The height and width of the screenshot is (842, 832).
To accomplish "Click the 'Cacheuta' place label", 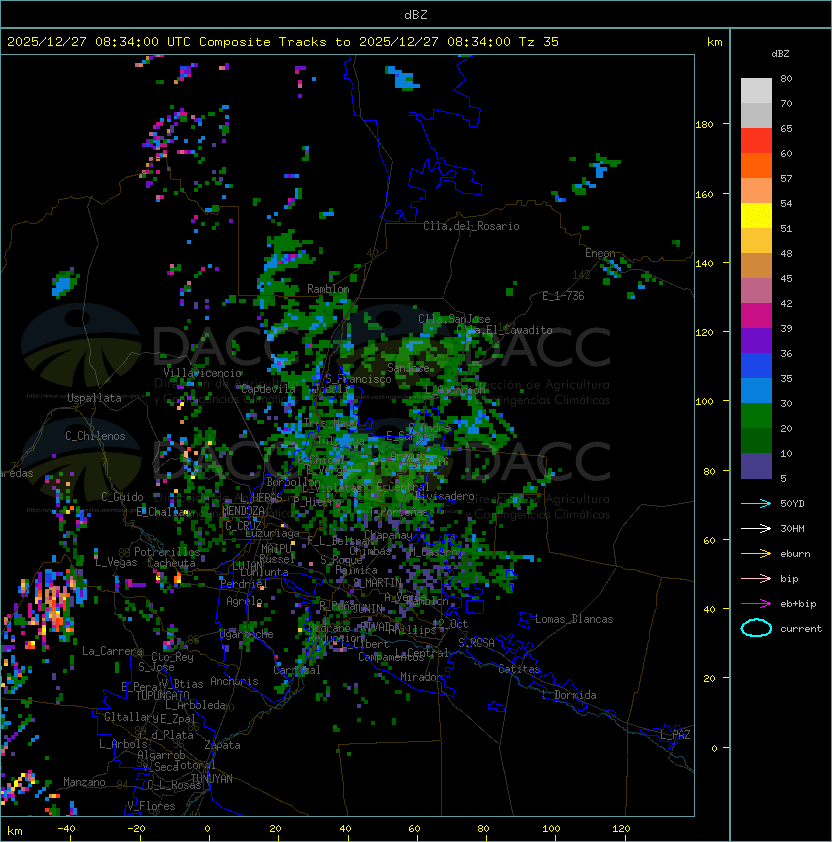I will pyautogui.click(x=171, y=563).
